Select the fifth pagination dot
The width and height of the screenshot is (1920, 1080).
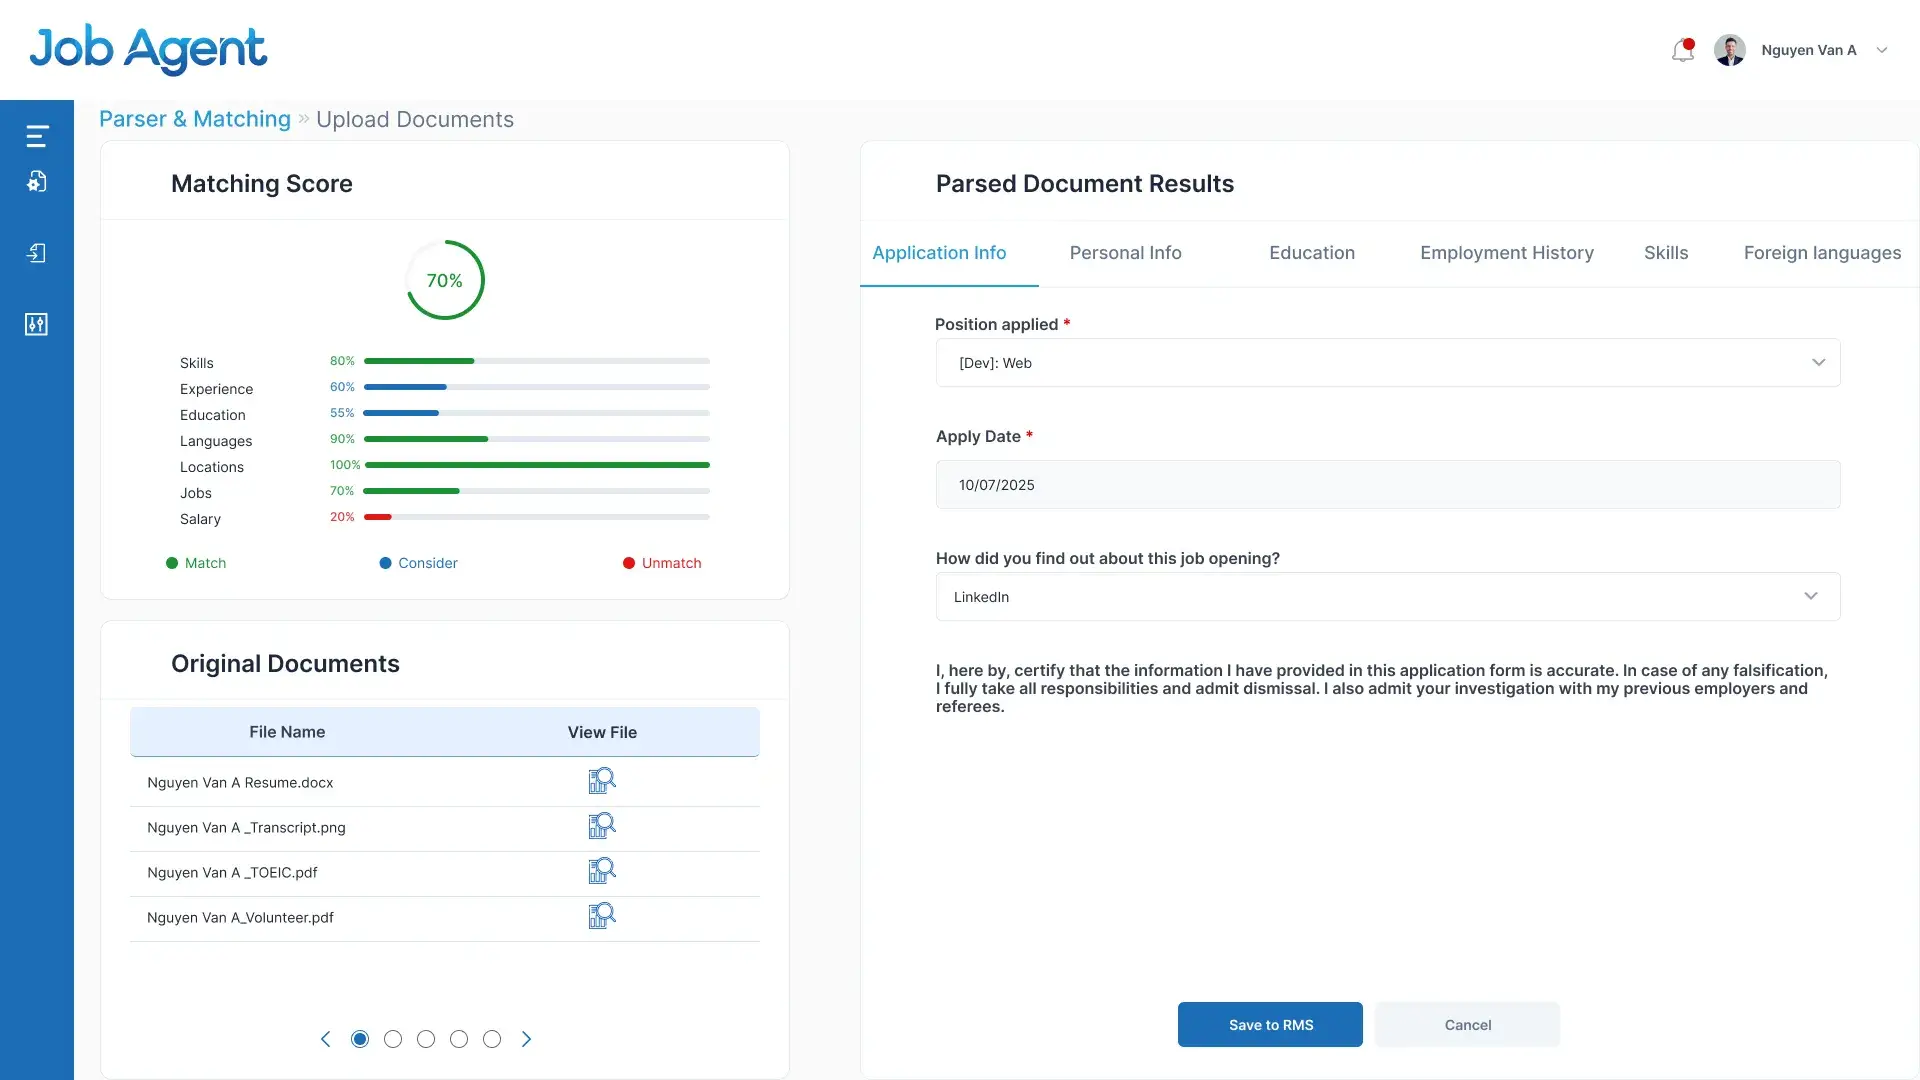tap(492, 1039)
